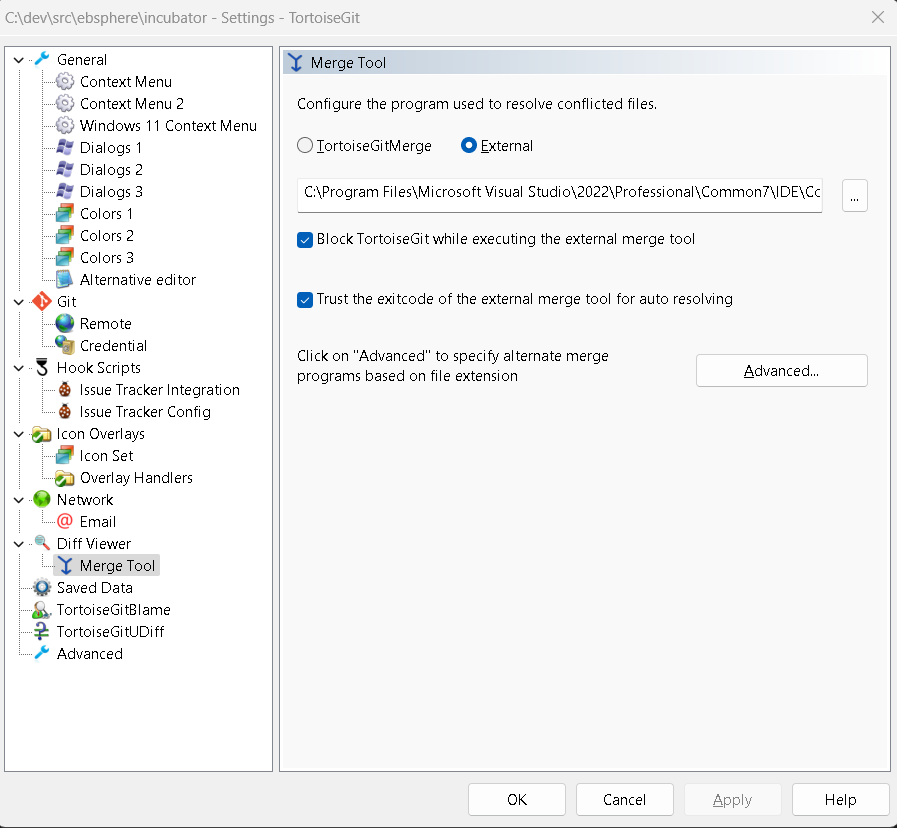Click the Windows 11 Context Menu gear icon

point(65,125)
